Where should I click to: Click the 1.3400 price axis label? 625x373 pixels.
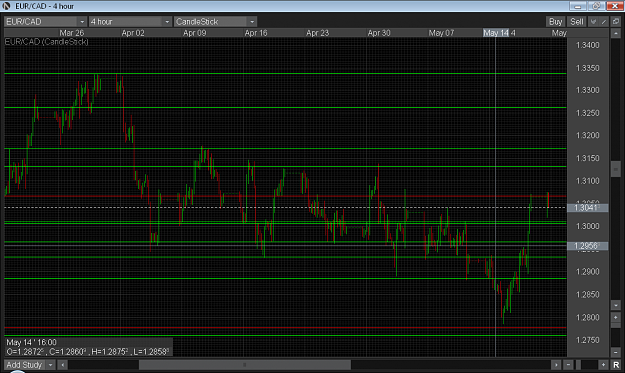tap(588, 45)
